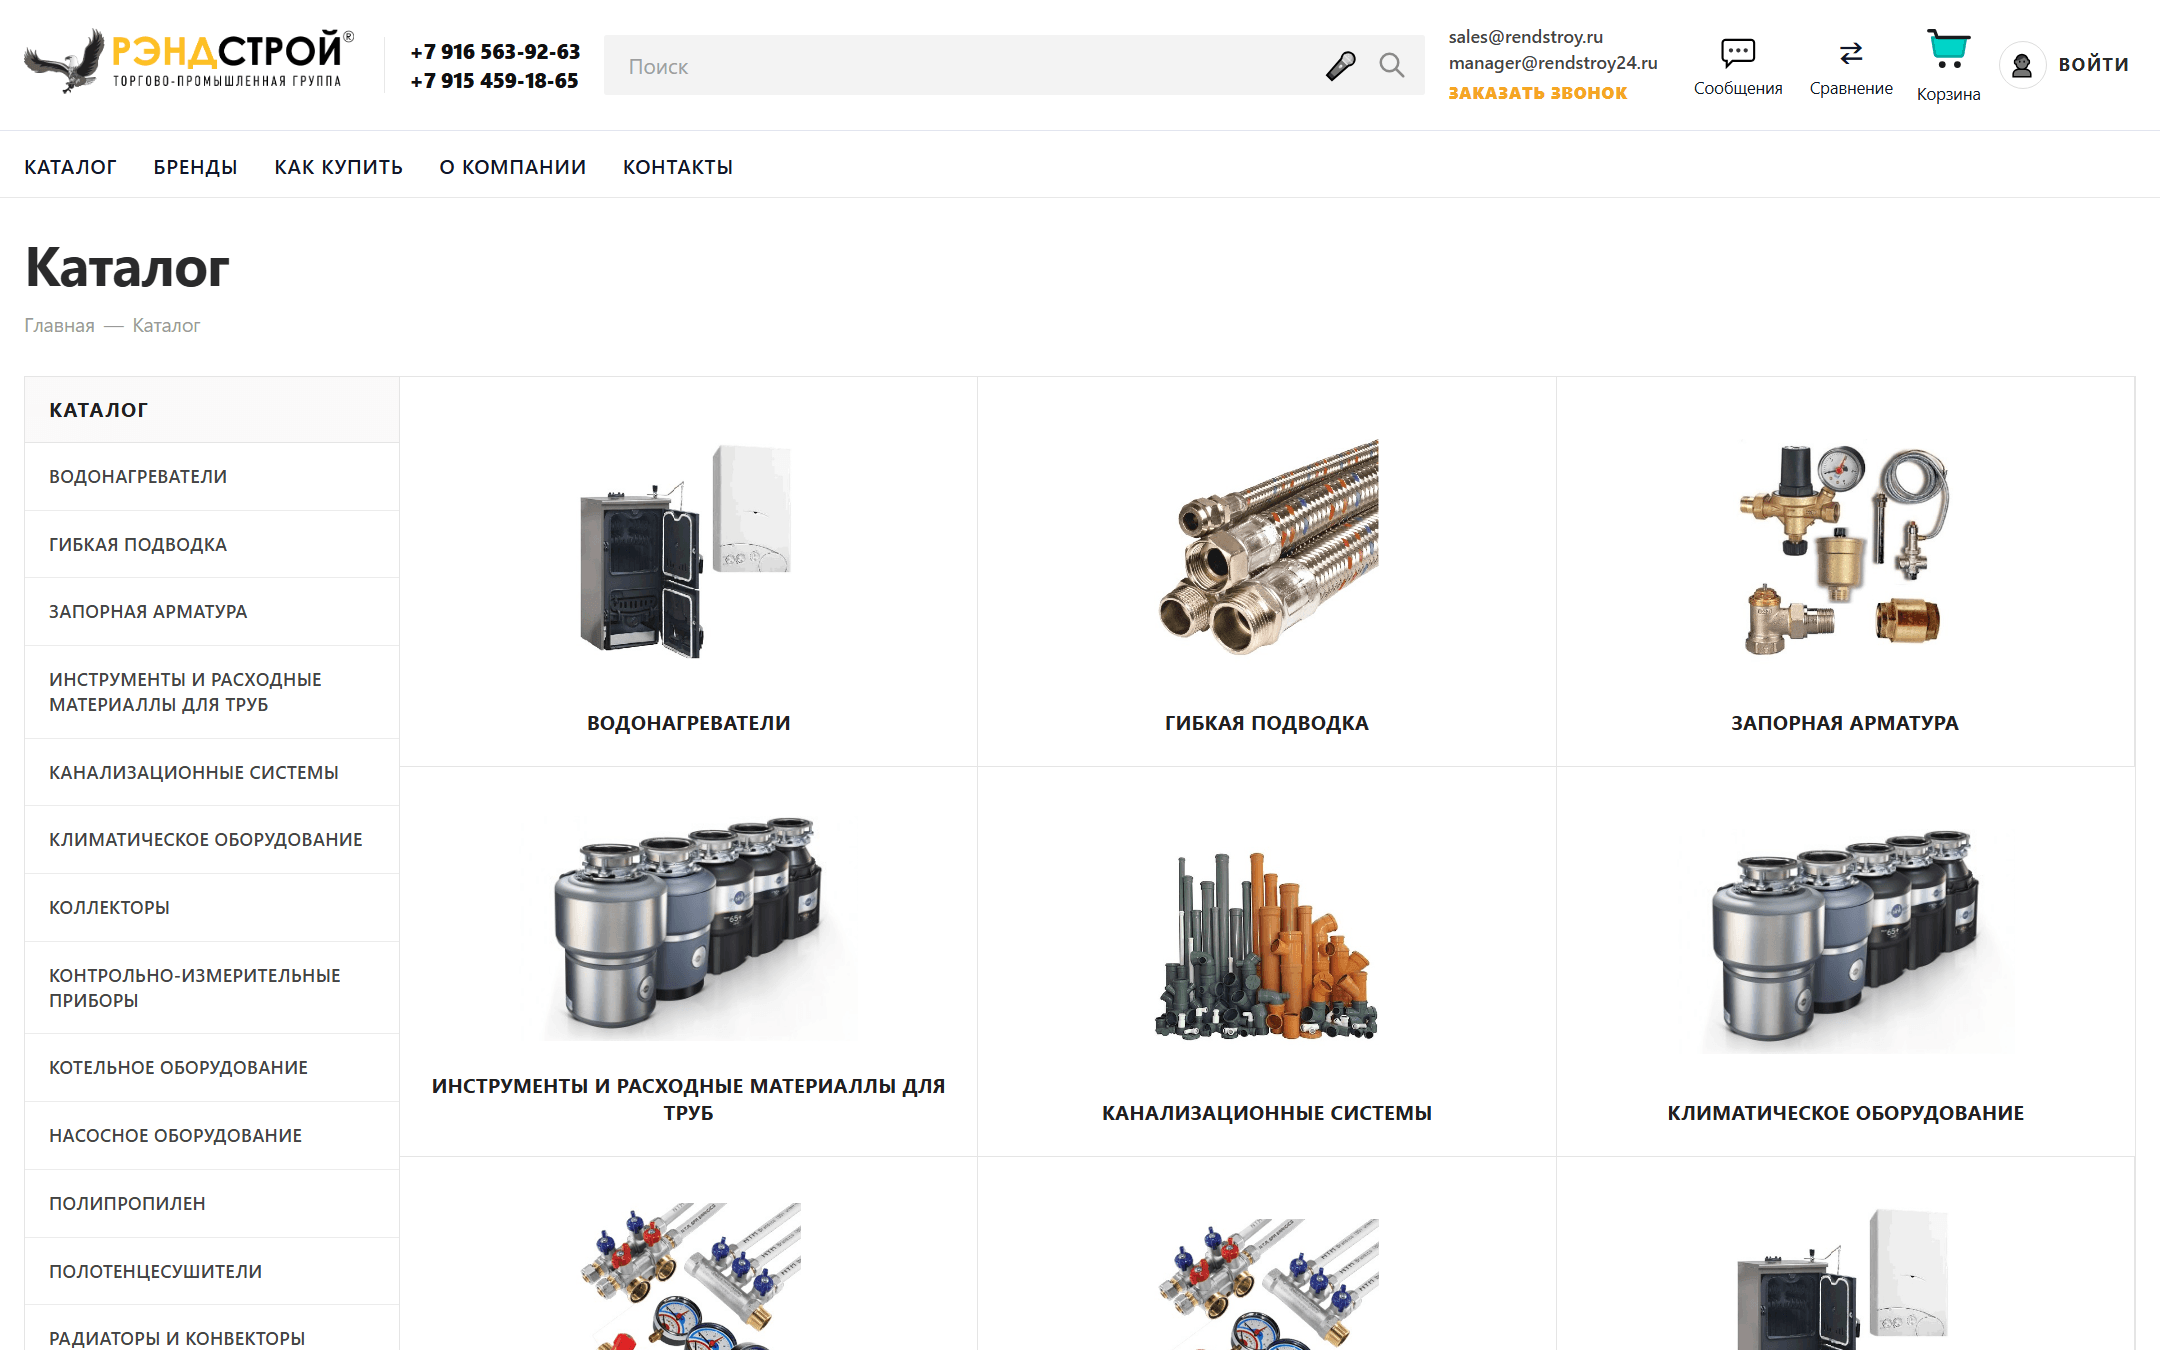
Task: Select sidebar ИНСТРУМЕНТЫ И РАСХОДНЫЕ МАТЕРИАЛЛЫ item
Action: (x=212, y=692)
